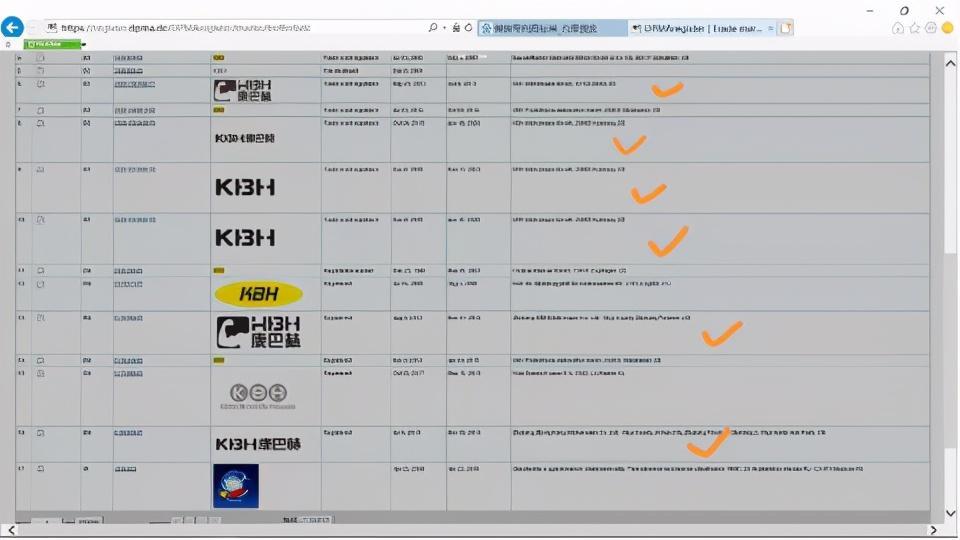The height and width of the screenshot is (540, 960).
Task: Click the lock security icon in address bar
Action: coord(455,28)
